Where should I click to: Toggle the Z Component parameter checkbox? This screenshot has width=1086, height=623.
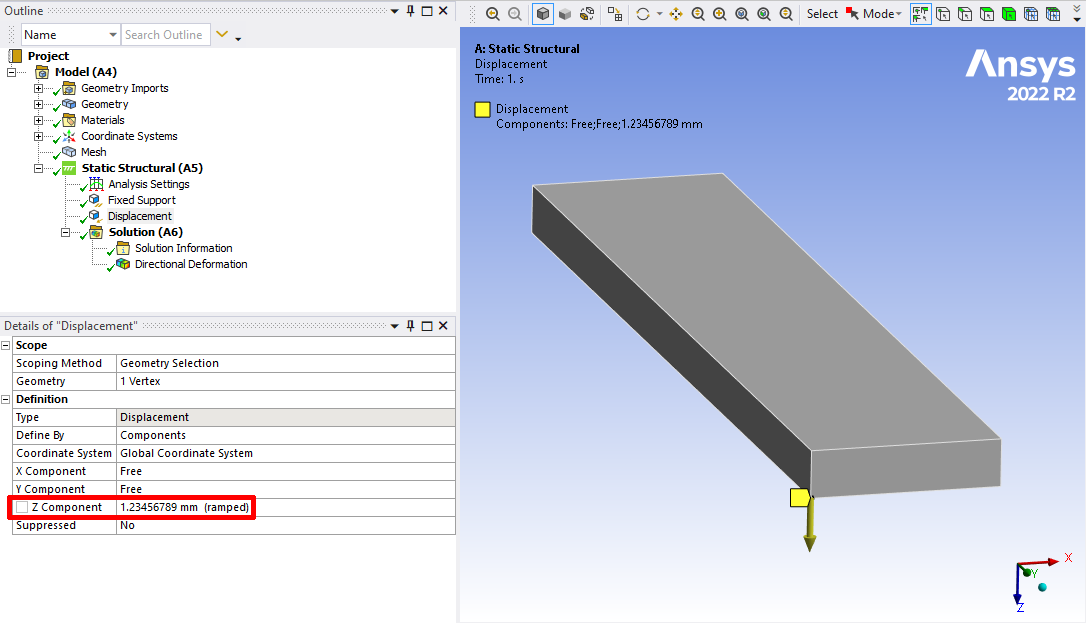[x=22, y=508]
